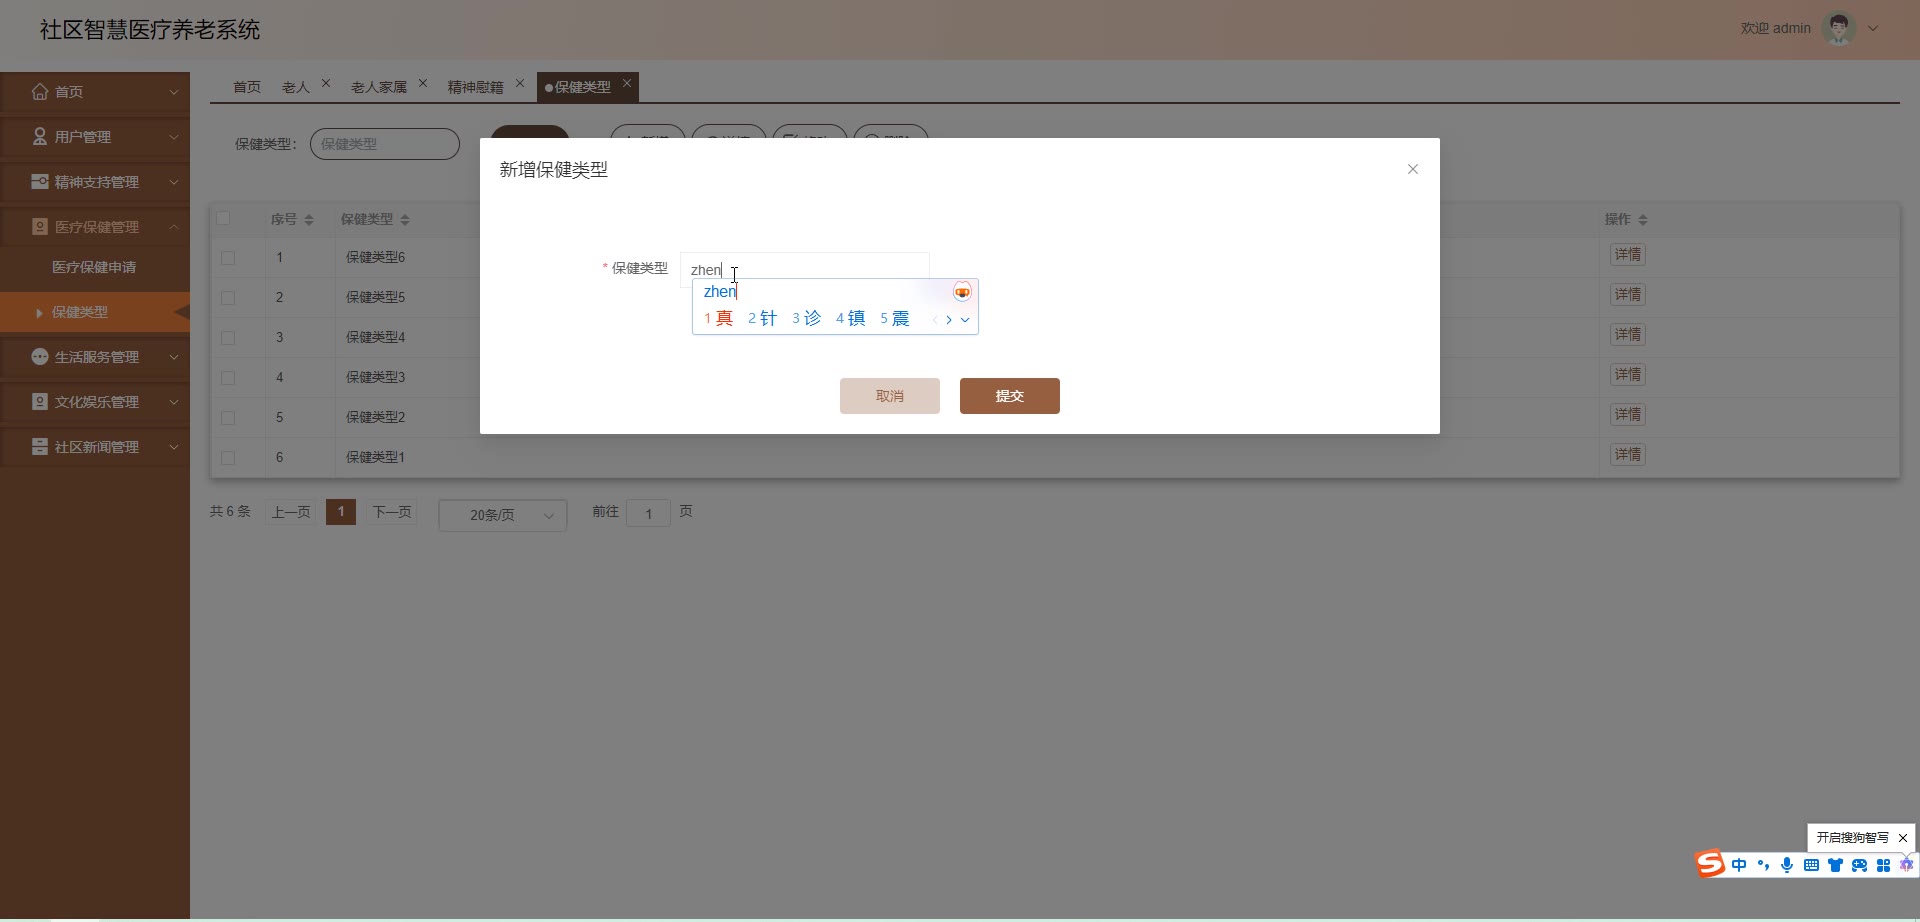1920x922 pixels.
Task: Switch to the 老人 tab
Action: point(296,87)
